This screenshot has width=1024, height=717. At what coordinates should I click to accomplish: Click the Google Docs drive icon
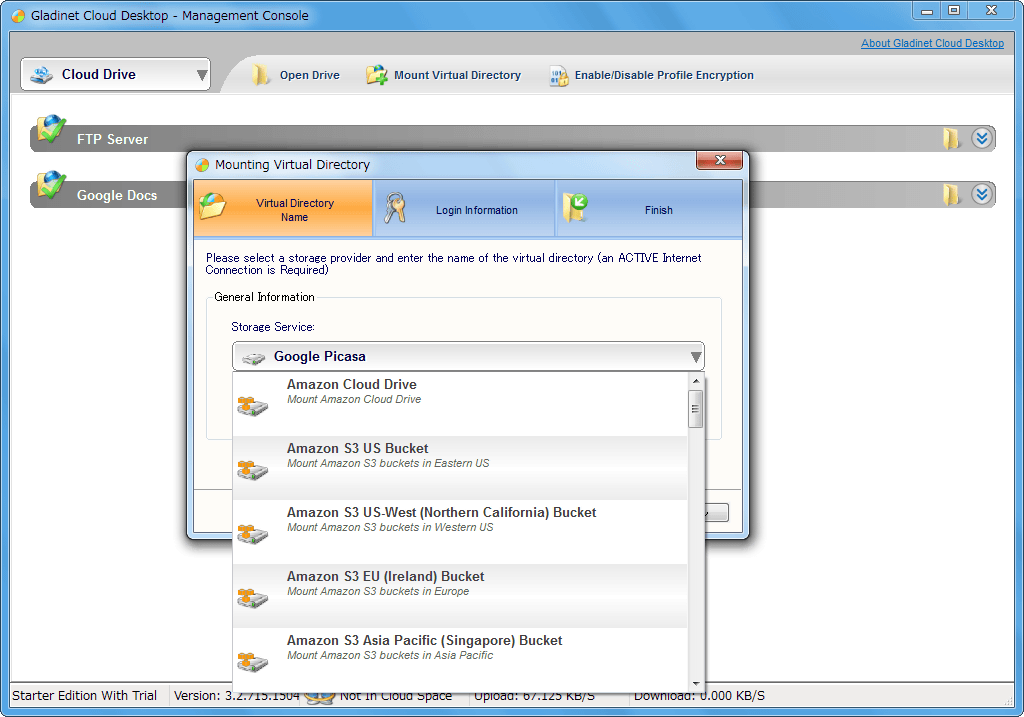point(51,185)
